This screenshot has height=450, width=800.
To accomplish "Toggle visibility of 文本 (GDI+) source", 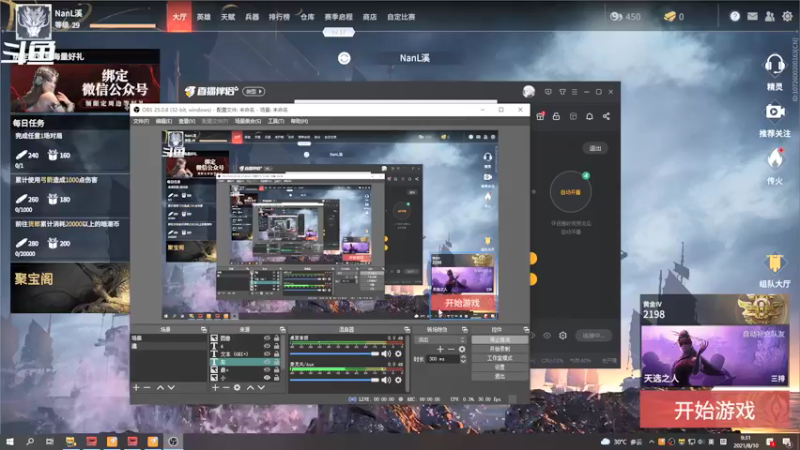I will [267, 354].
